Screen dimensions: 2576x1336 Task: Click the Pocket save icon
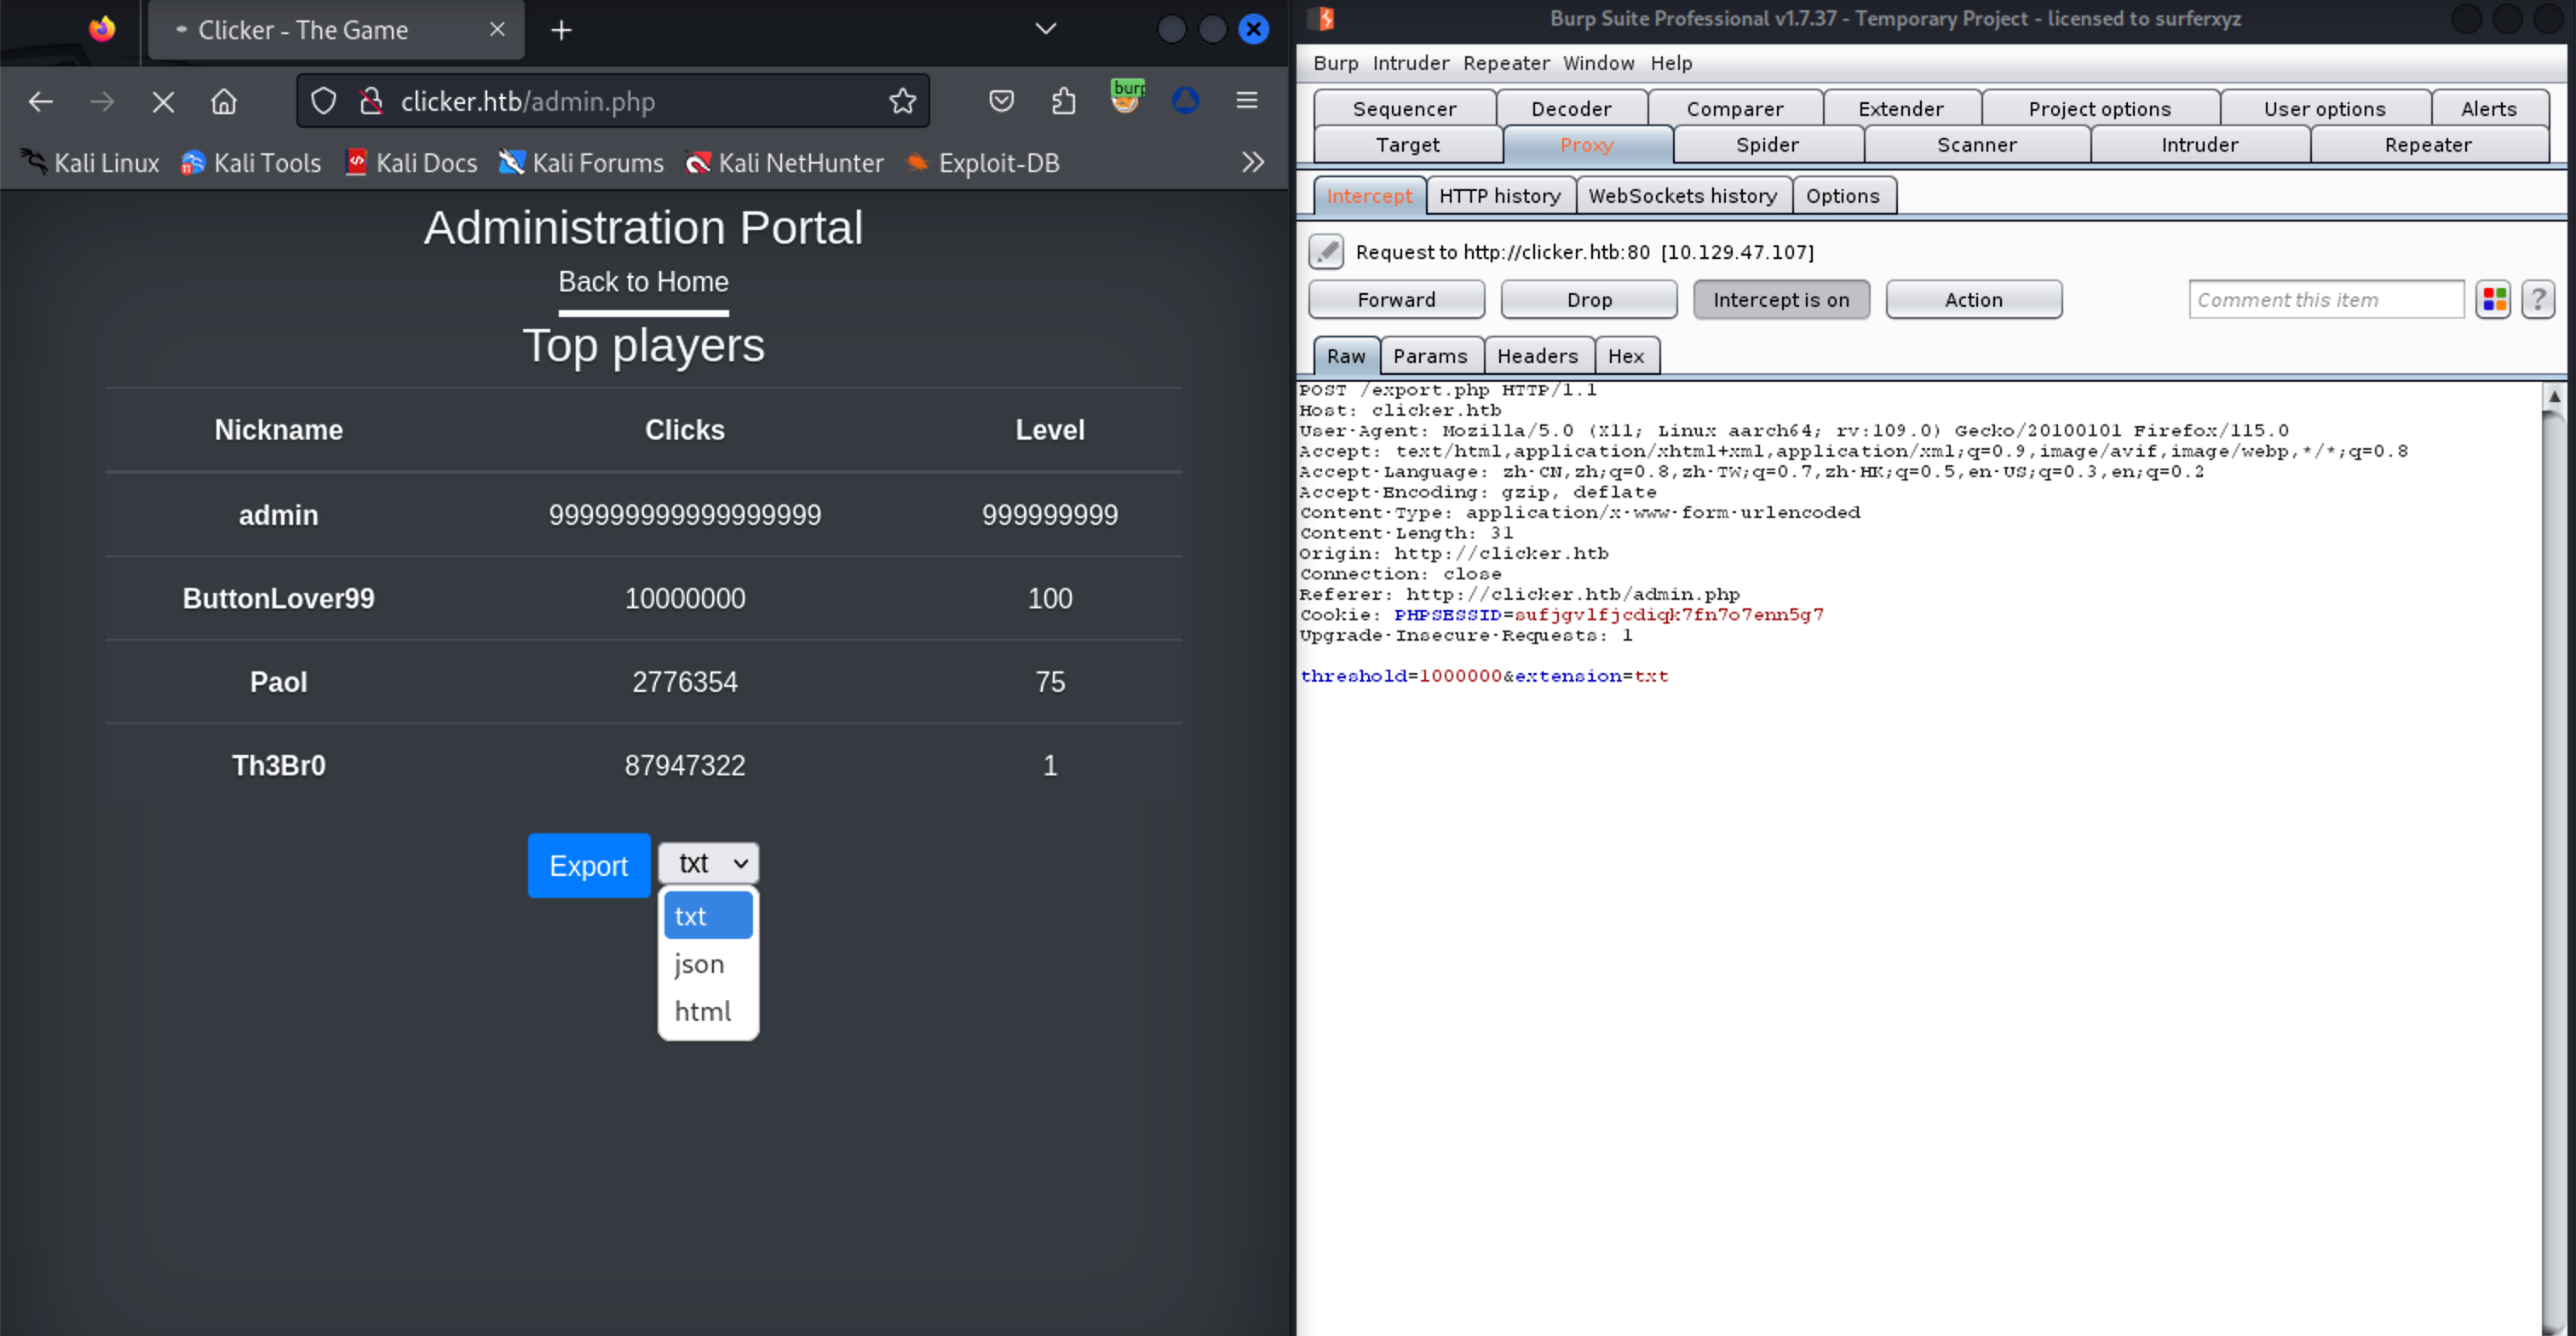tap(1001, 101)
